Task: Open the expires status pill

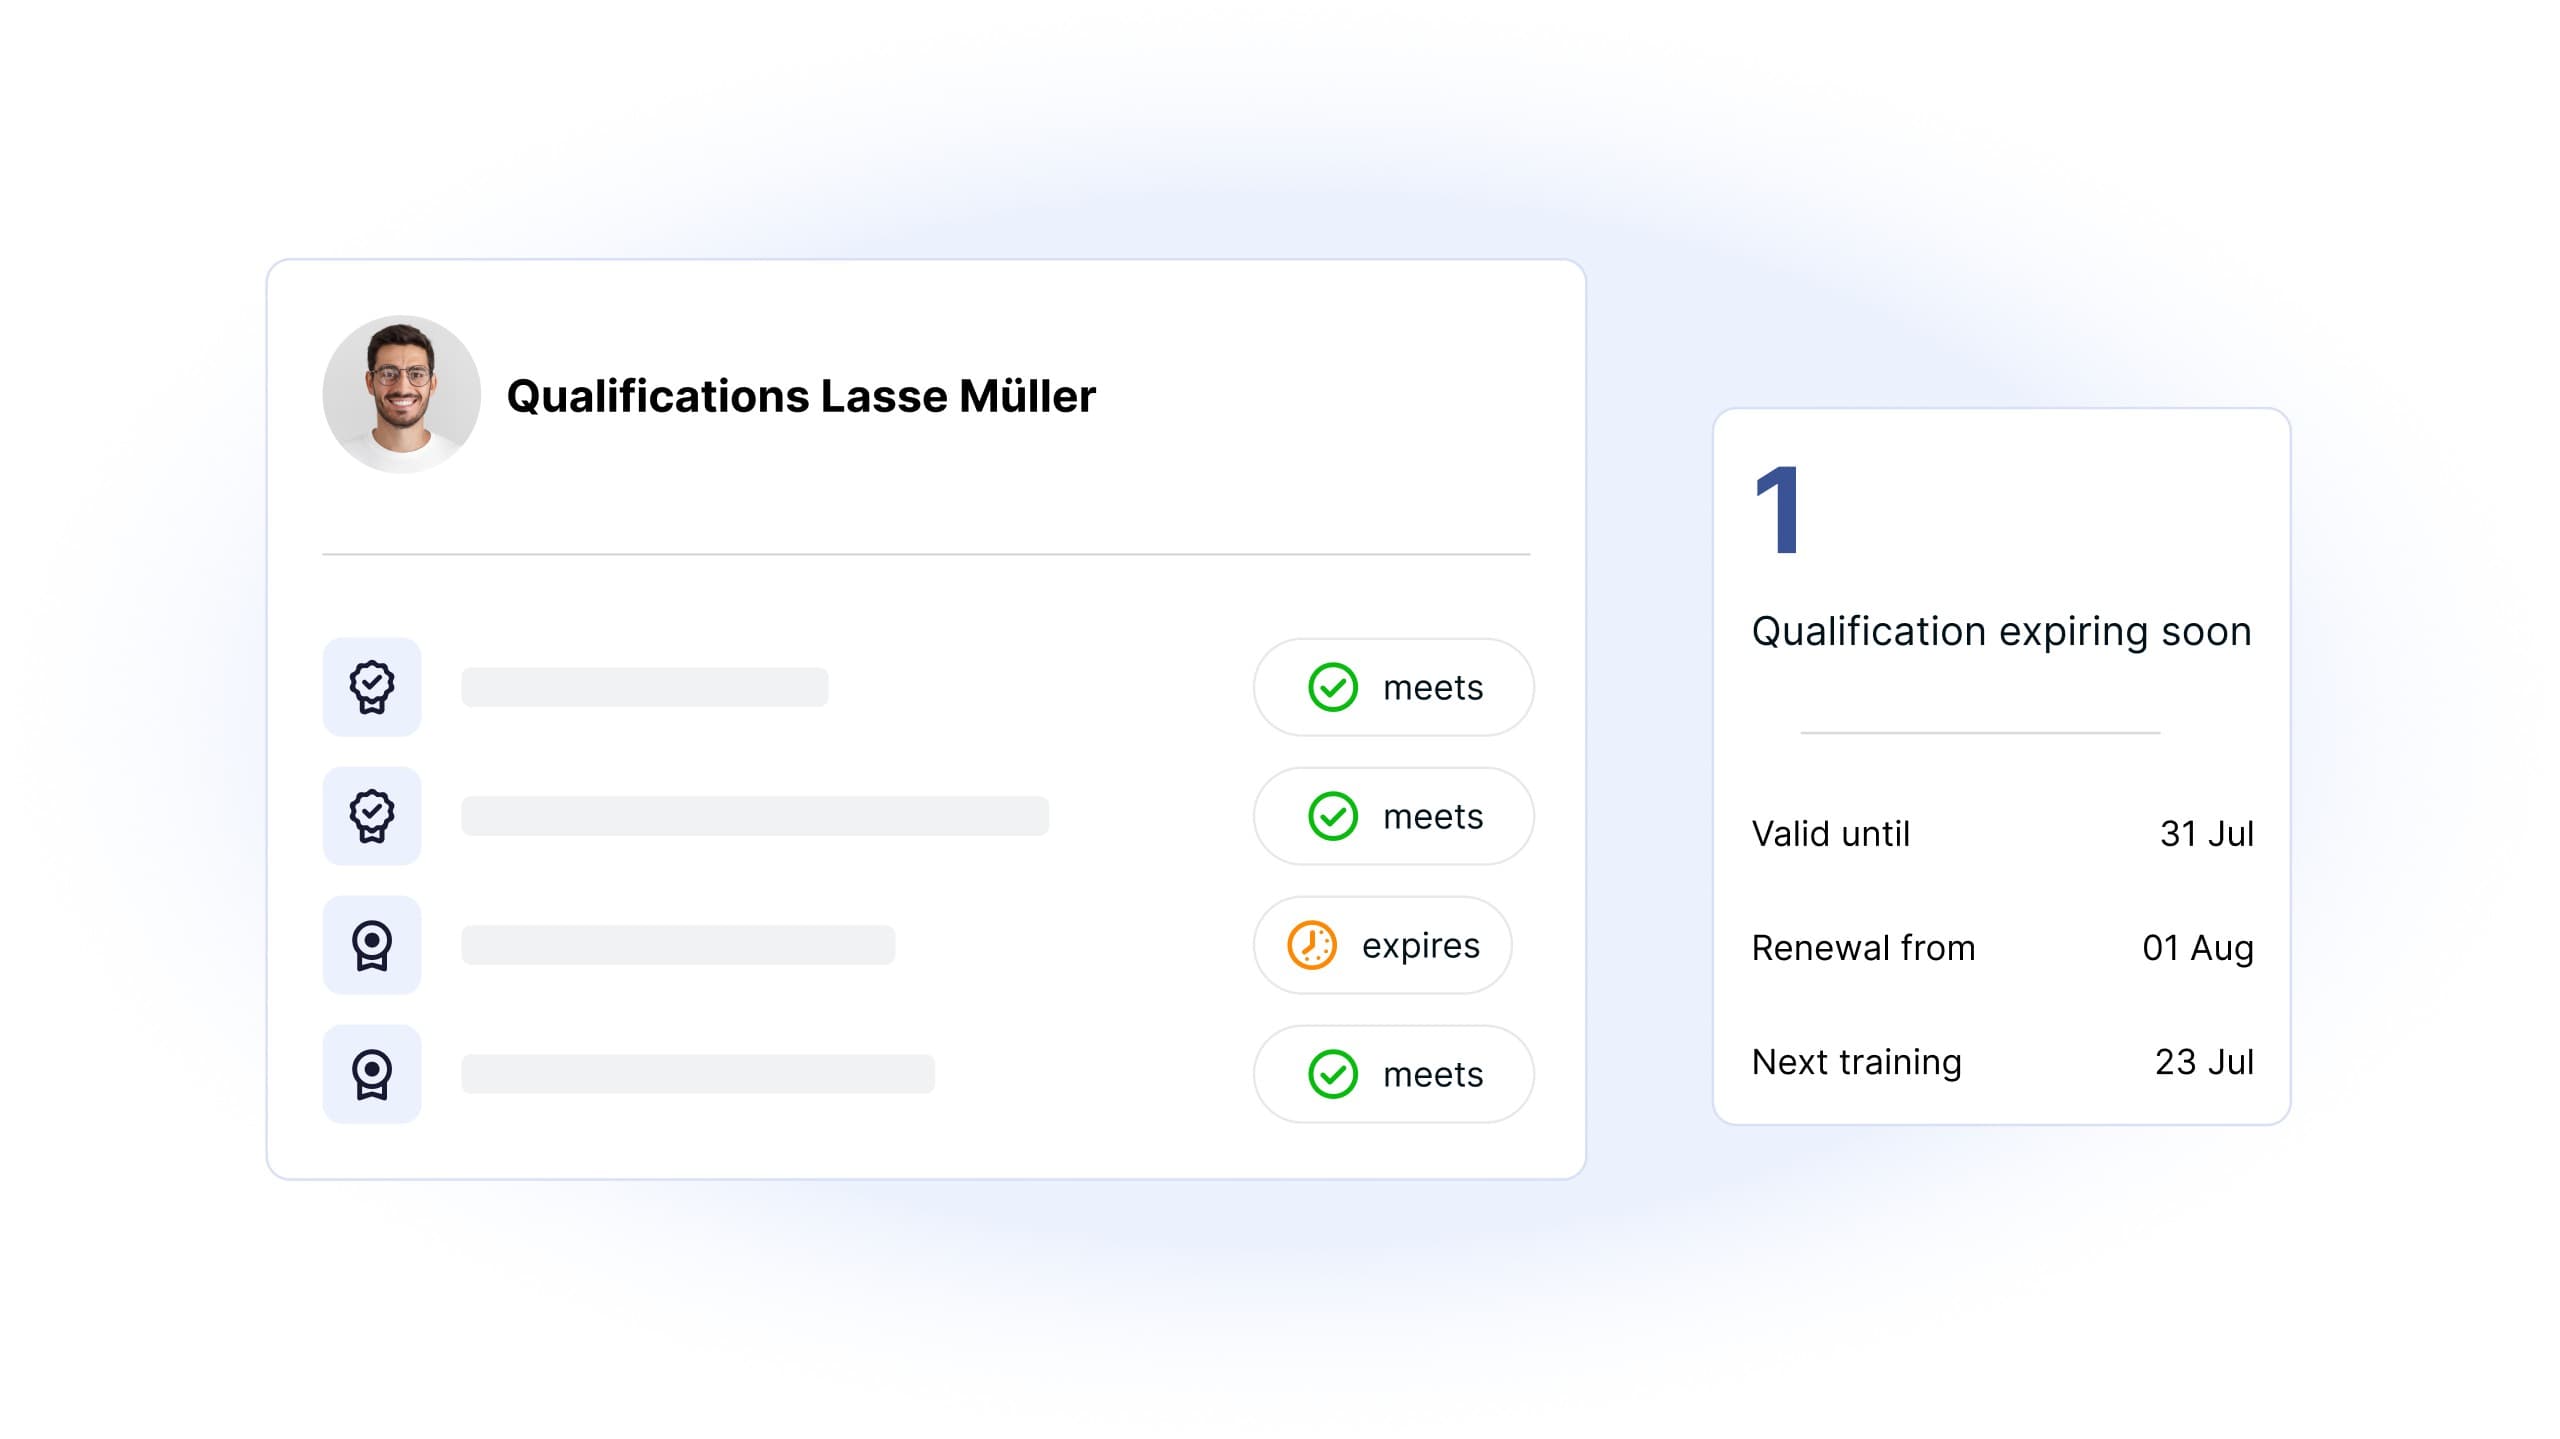Action: point(1382,945)
